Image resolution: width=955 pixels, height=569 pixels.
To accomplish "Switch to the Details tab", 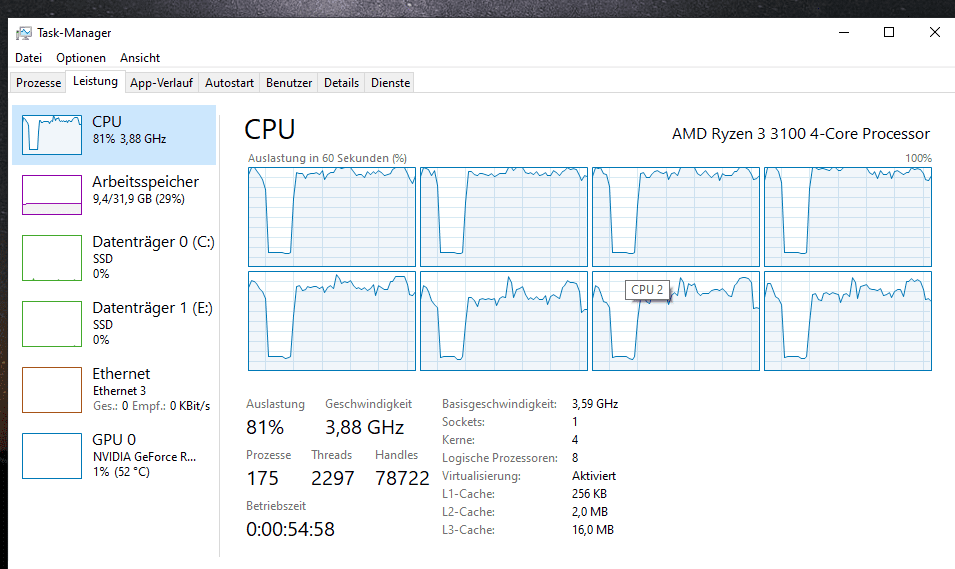I will [341, 83].
